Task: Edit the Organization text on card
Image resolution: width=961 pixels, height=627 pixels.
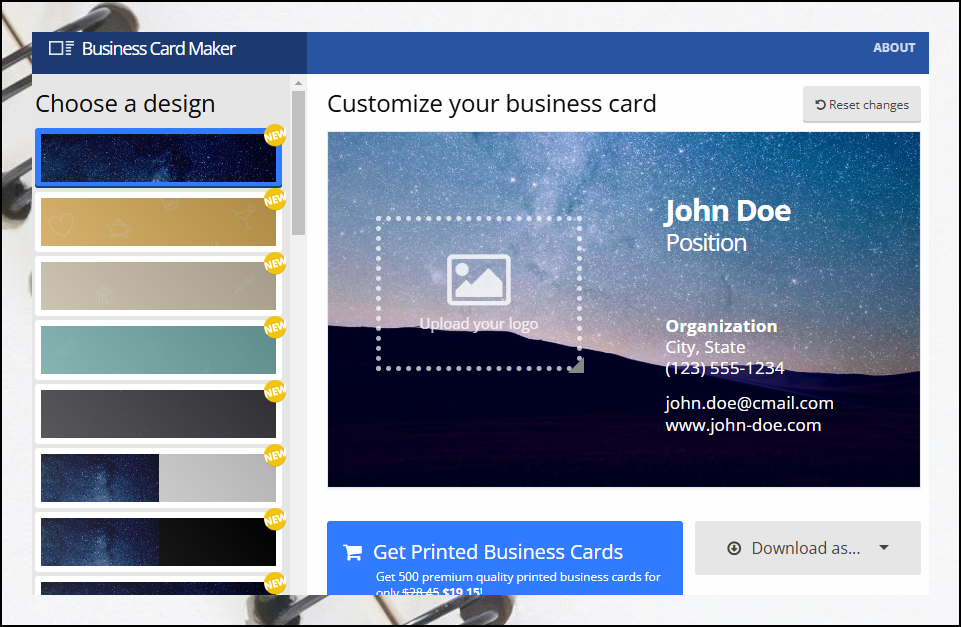Action: point(721,326)
